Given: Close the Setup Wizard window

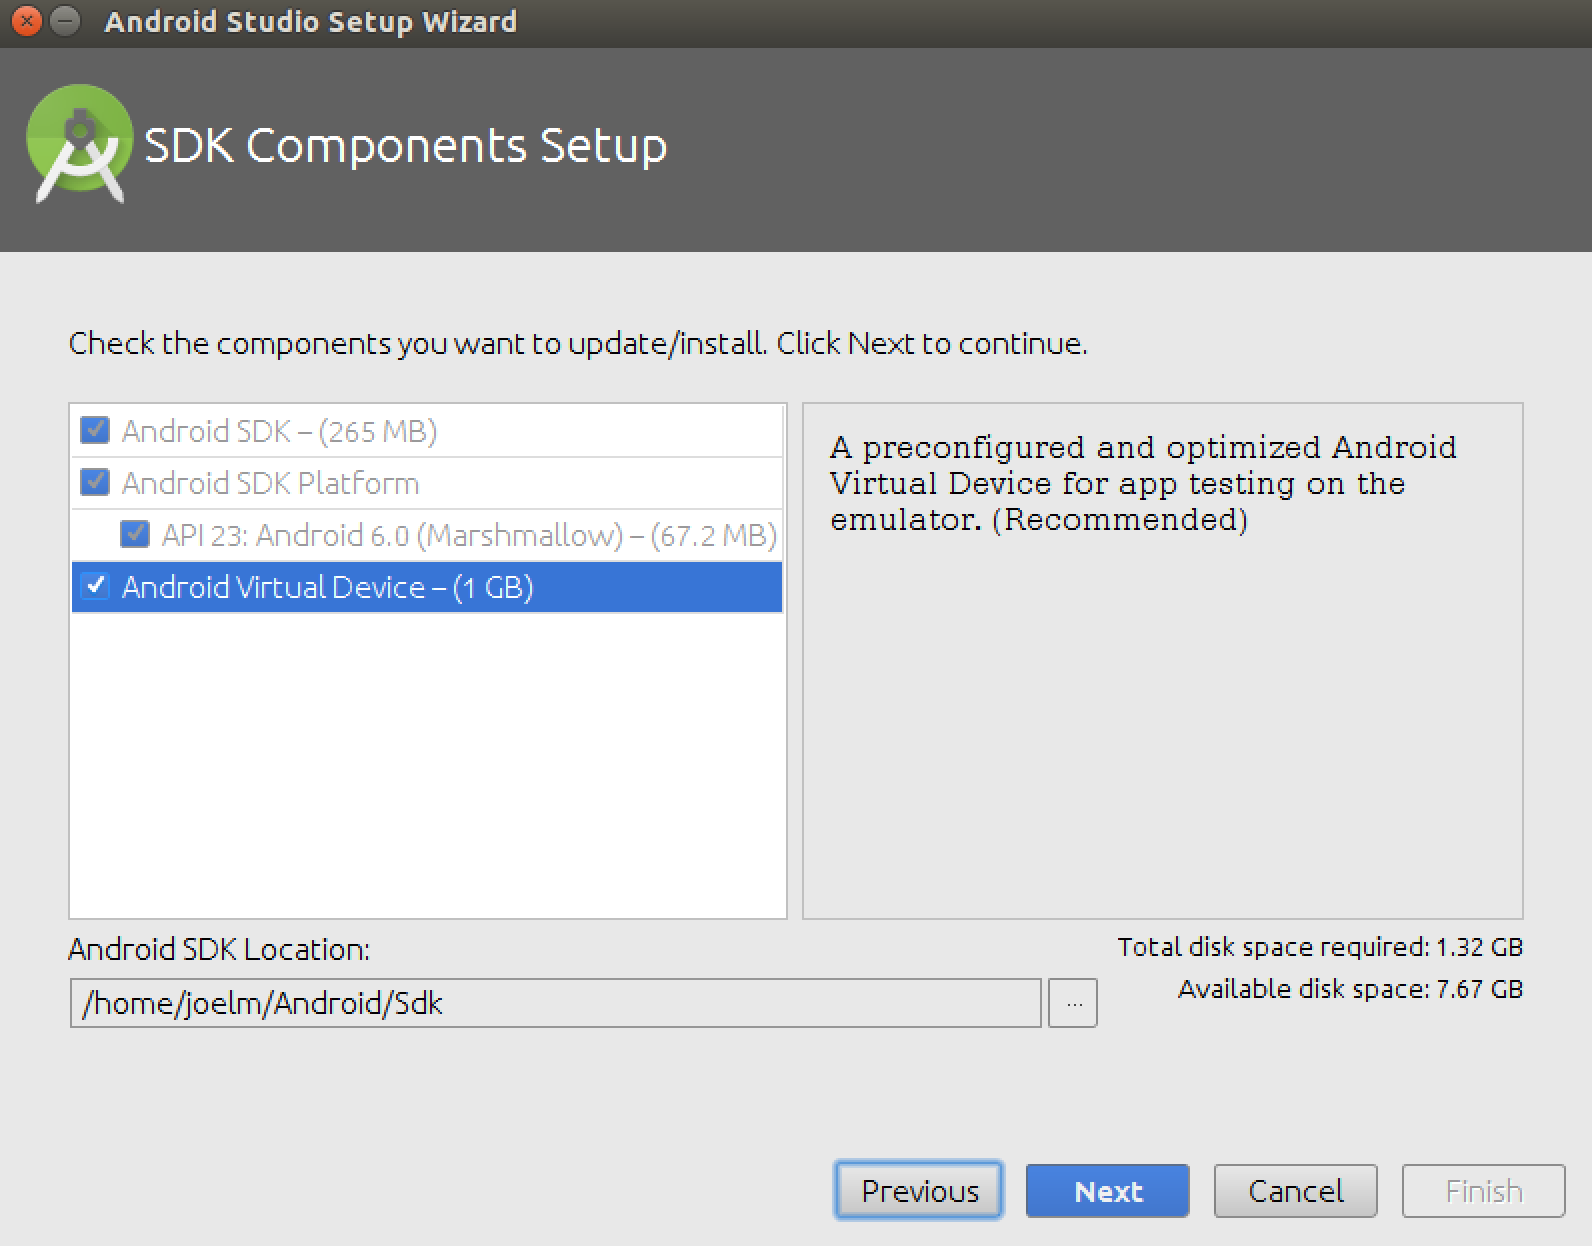Looking at the screenshot, I should [27, 21].
